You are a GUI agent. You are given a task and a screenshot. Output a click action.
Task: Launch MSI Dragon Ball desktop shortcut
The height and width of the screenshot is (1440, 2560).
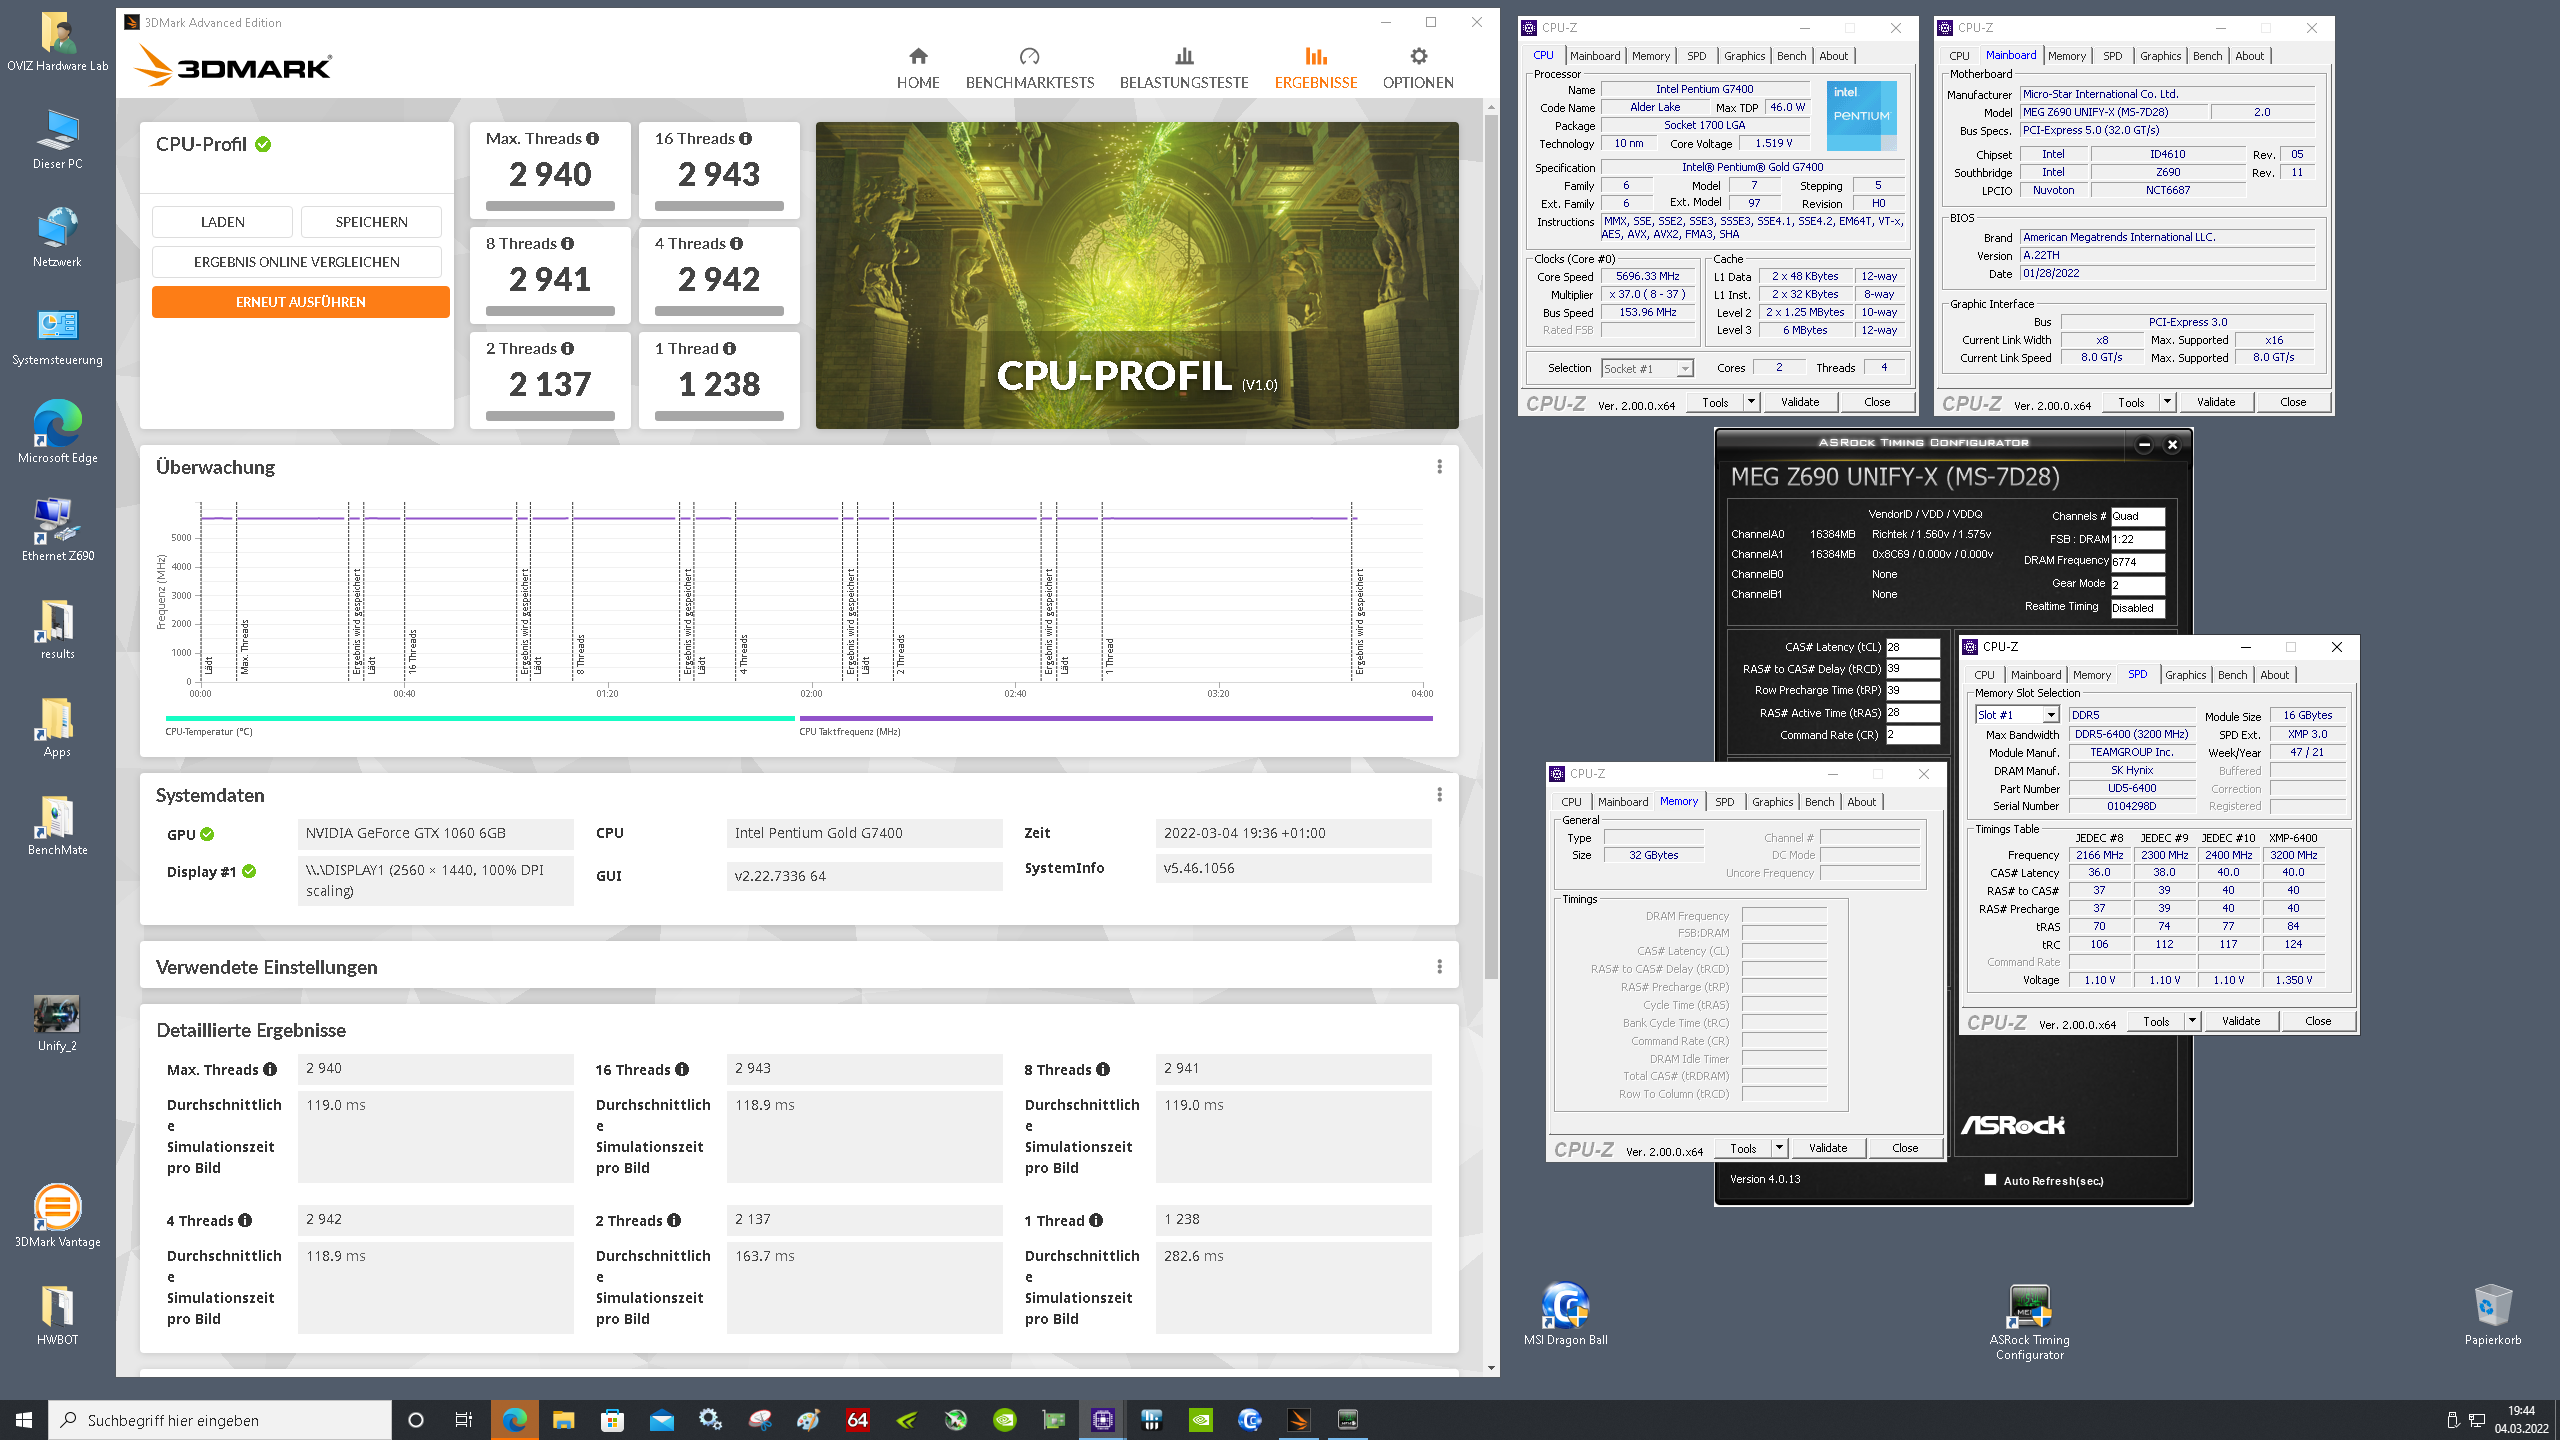(1565, 1314)
